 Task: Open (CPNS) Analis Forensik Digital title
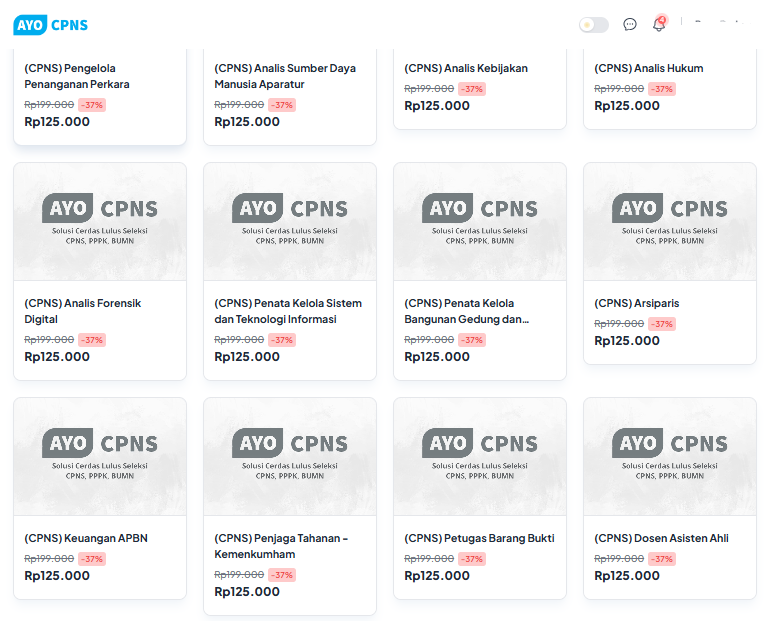click(x=83, y=311)
